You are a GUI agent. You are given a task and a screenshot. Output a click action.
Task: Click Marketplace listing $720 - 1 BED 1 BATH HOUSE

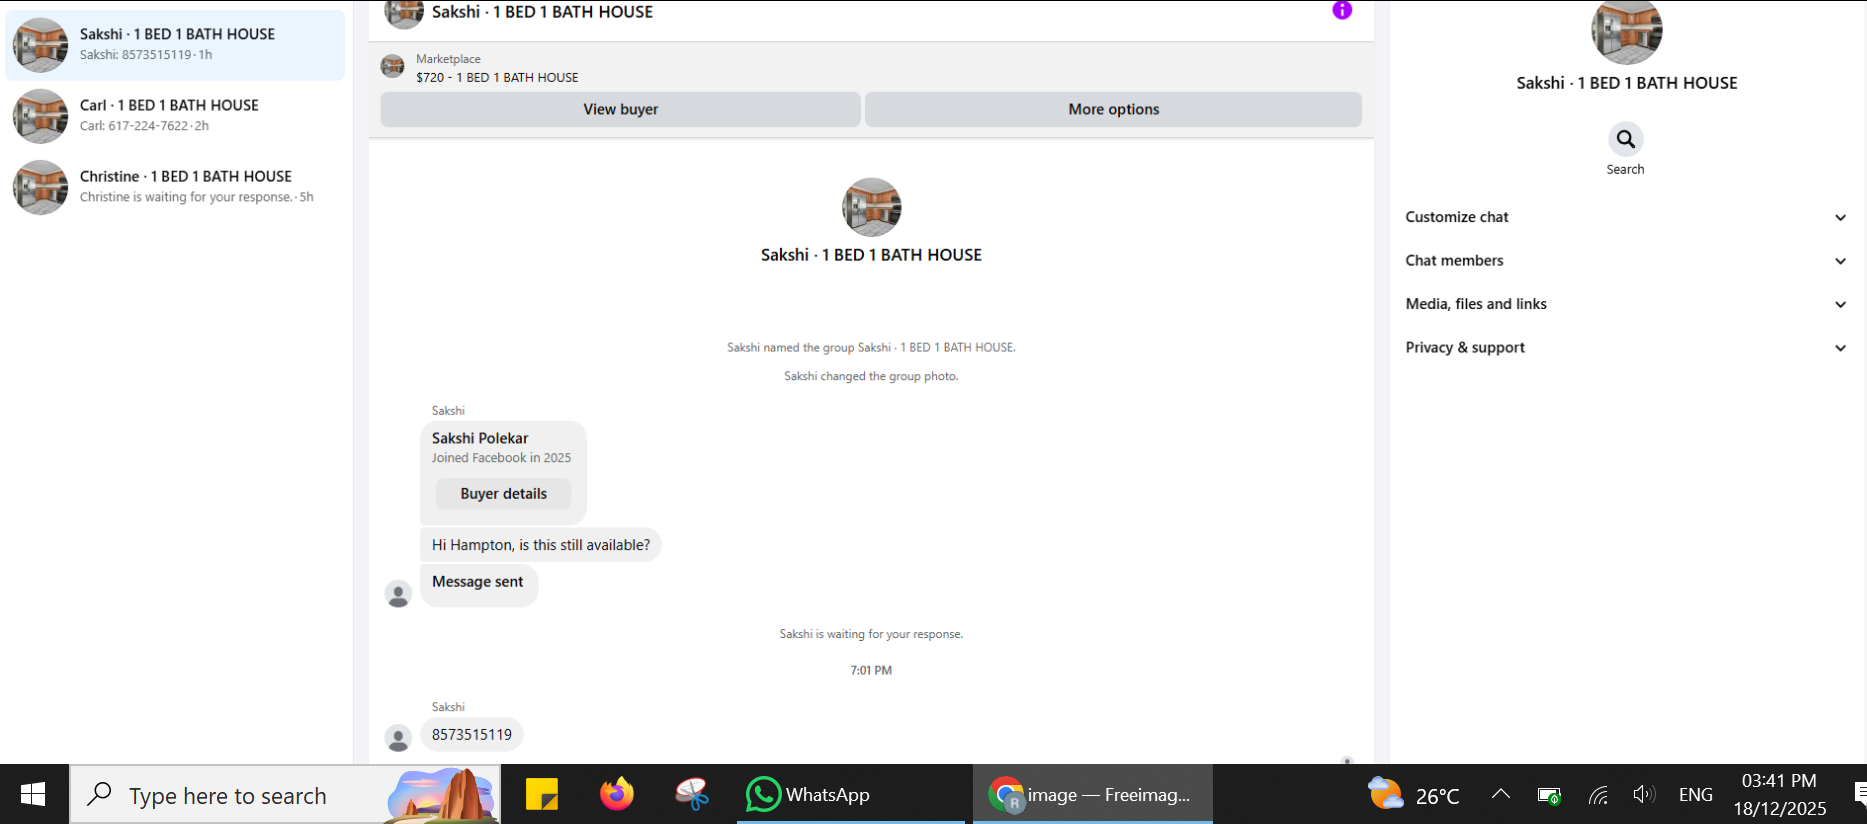pyautogui.click(x=497, y=77)
